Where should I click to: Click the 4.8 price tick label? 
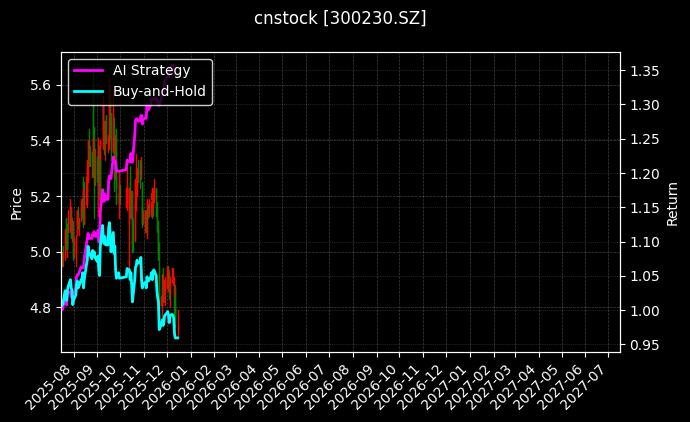(x=42, y=308)
